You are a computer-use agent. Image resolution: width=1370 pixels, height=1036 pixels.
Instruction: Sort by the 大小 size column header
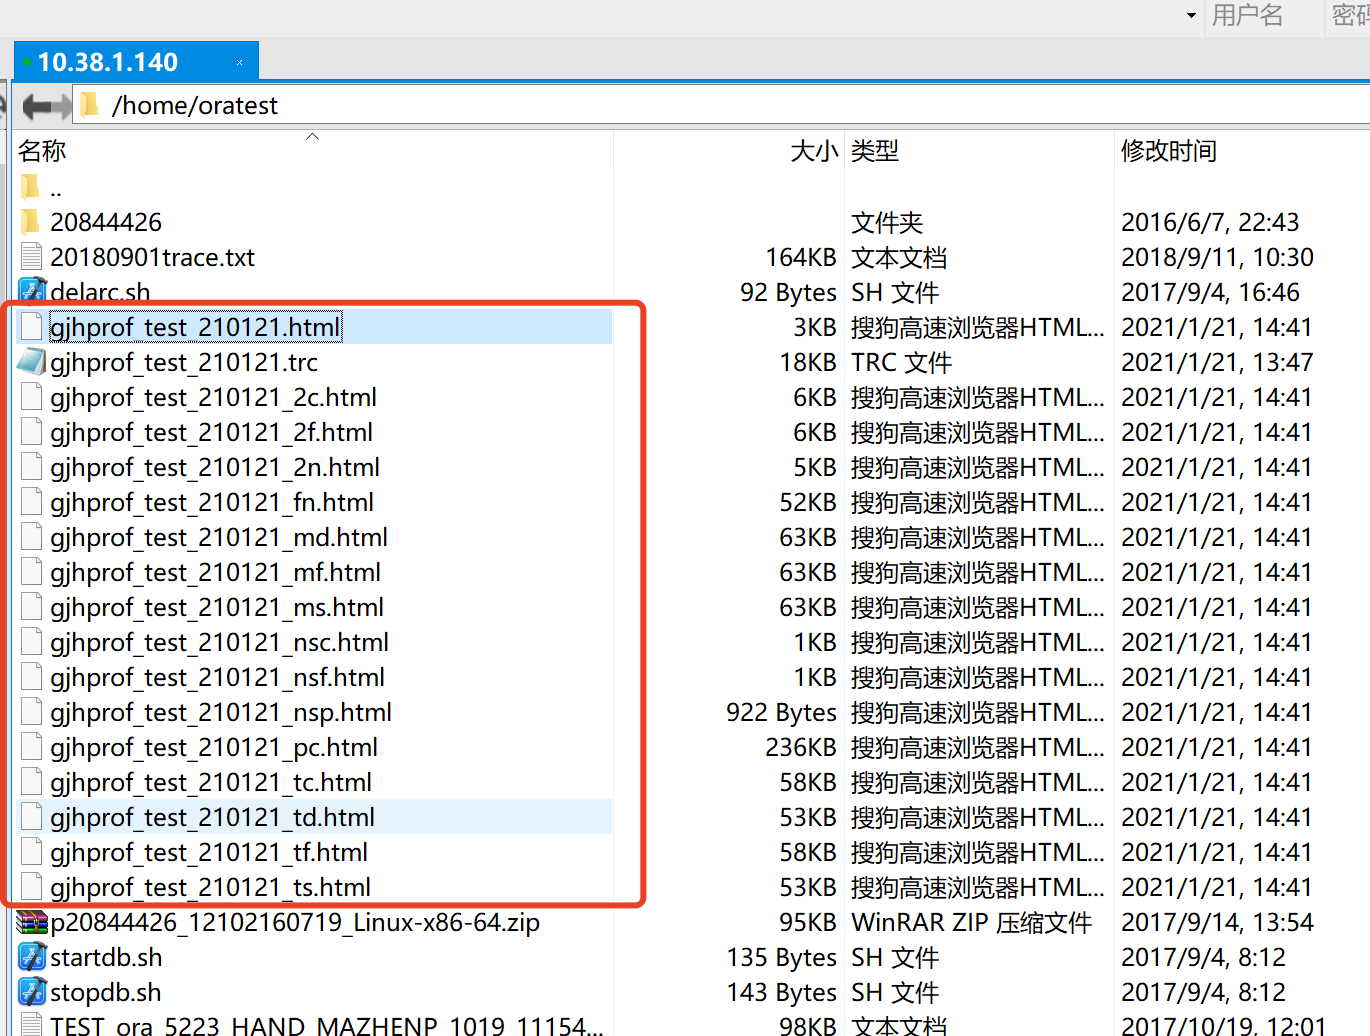tap(813, 151)
